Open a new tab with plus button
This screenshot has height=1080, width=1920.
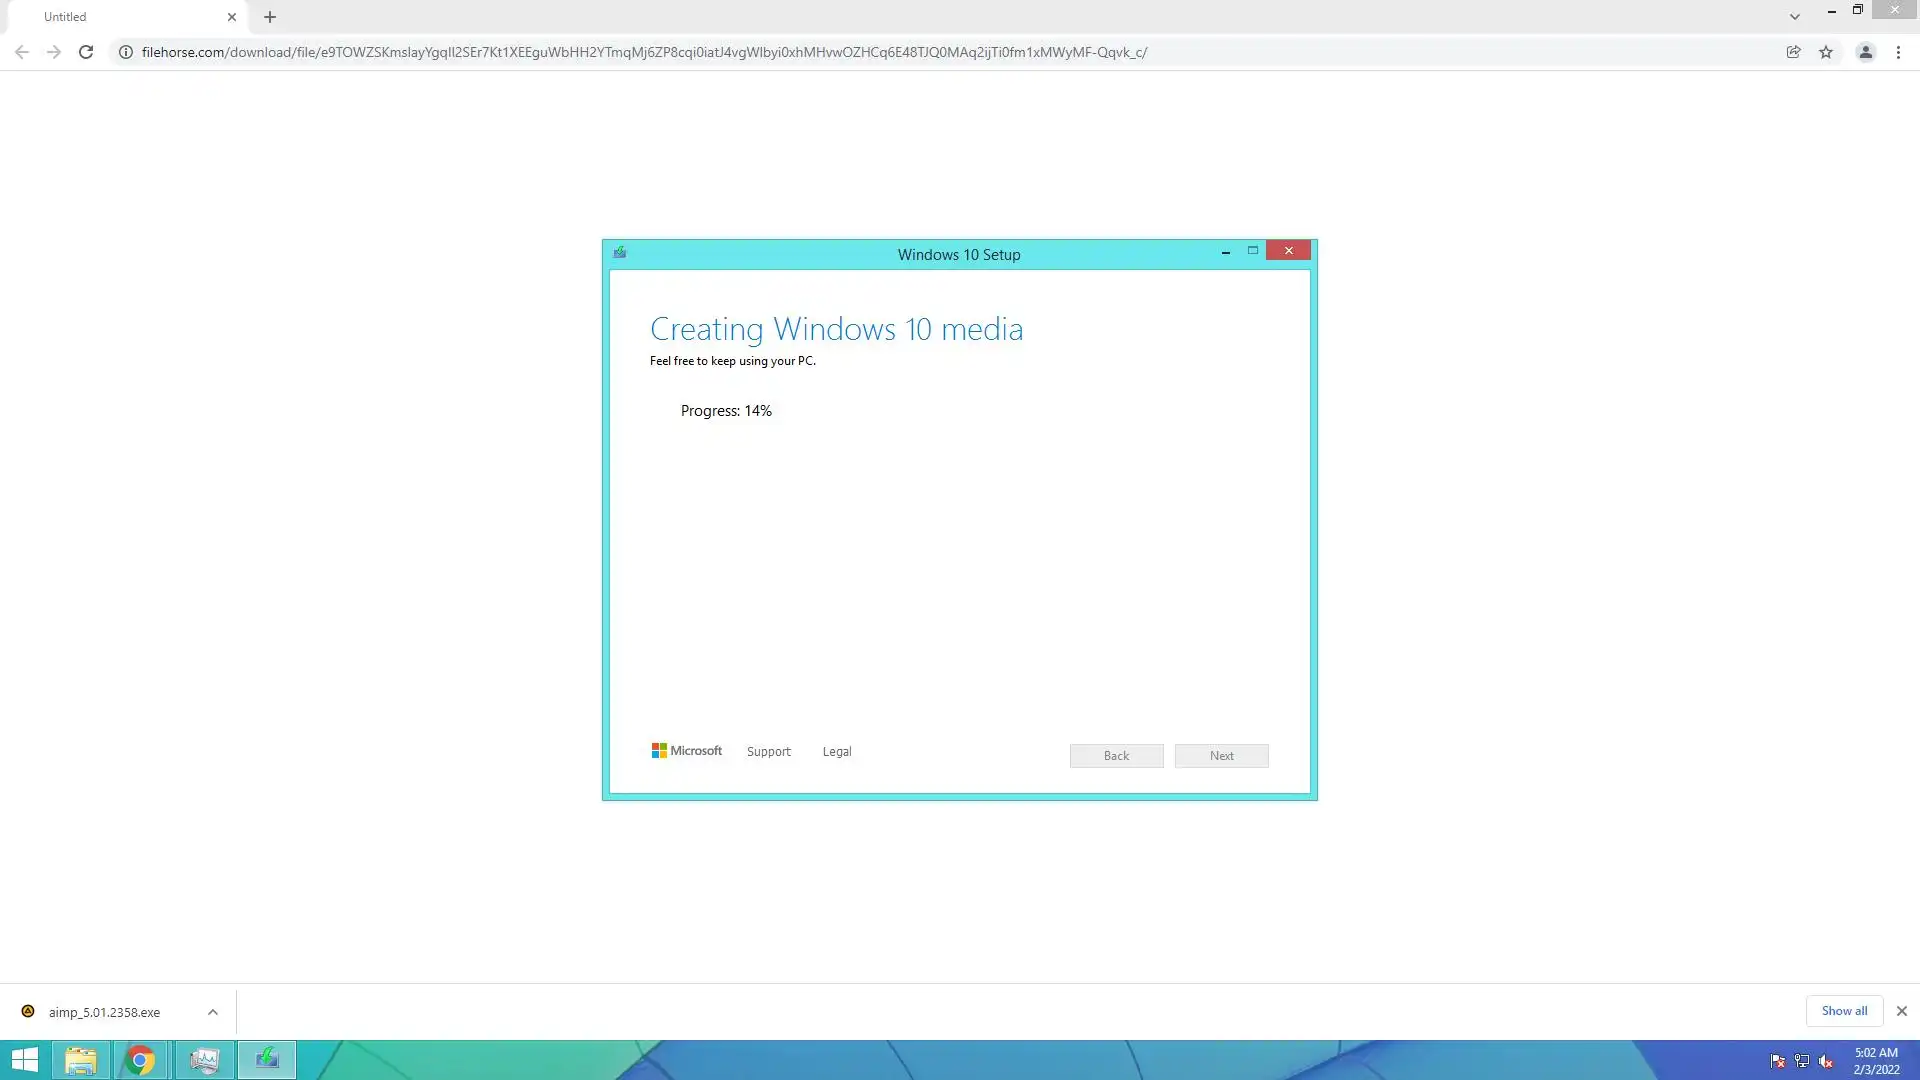point(270,17)
